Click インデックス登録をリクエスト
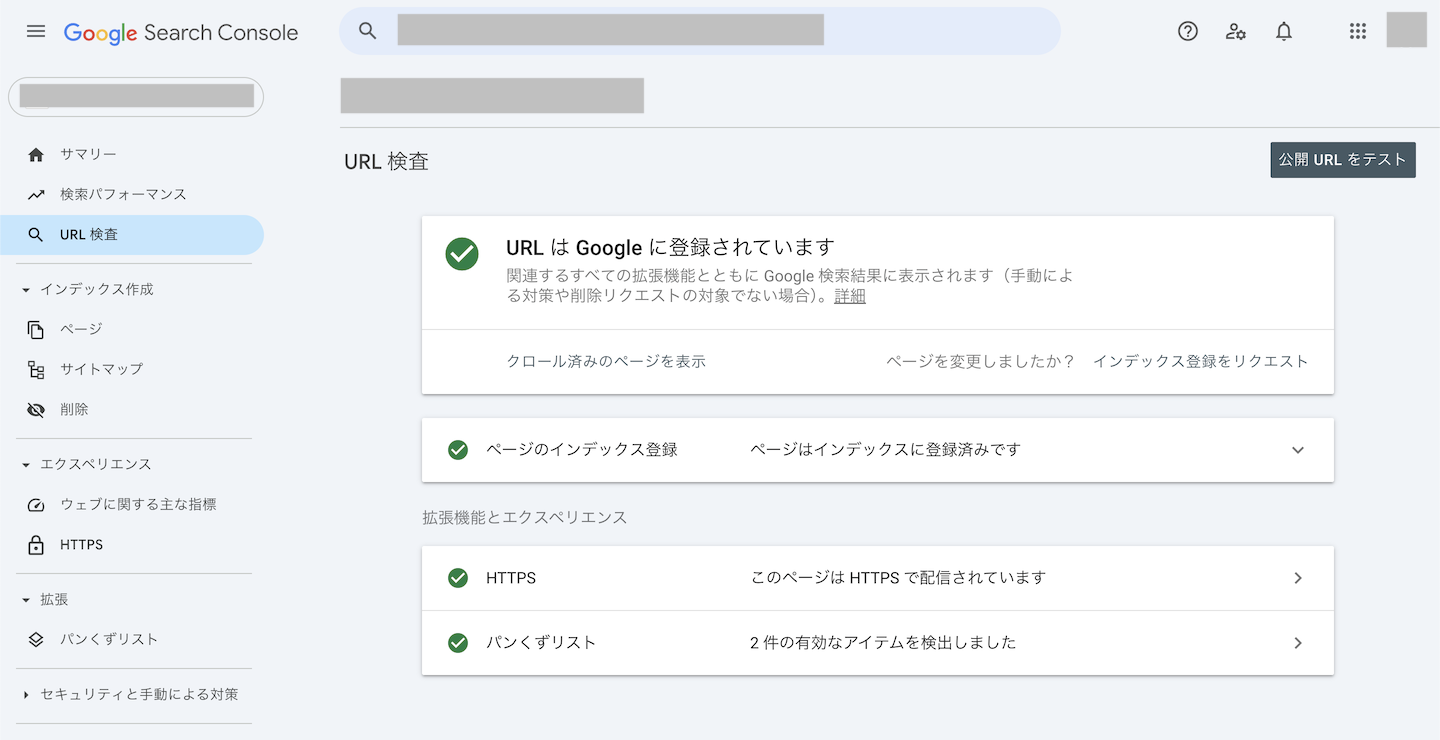Screen dimensions: 1440x740 1201,362
